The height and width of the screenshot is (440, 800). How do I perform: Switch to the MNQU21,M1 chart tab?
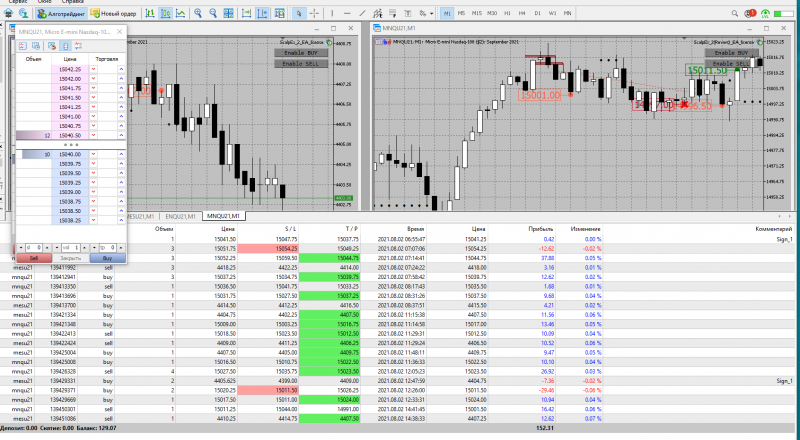coord(223,216)
